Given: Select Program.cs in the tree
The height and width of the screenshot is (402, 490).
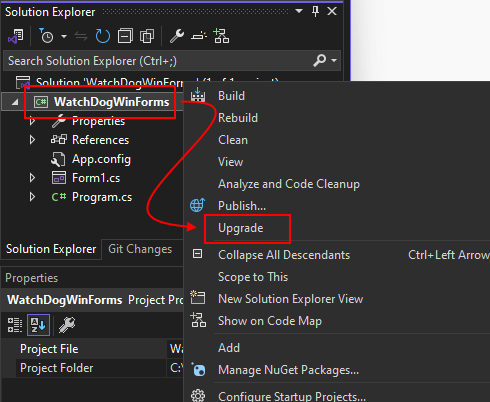Looking at the screenshot, I should 102,197.
